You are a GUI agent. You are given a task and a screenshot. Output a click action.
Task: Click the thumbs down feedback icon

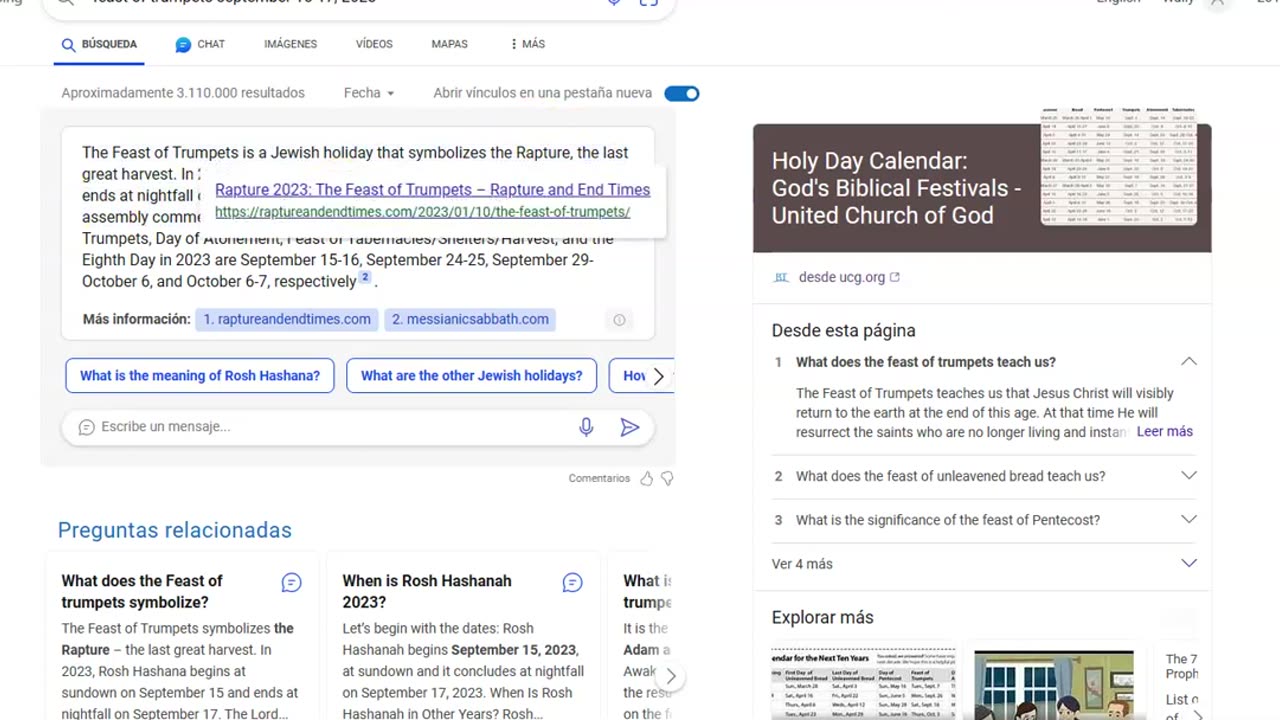pos(667,479)
